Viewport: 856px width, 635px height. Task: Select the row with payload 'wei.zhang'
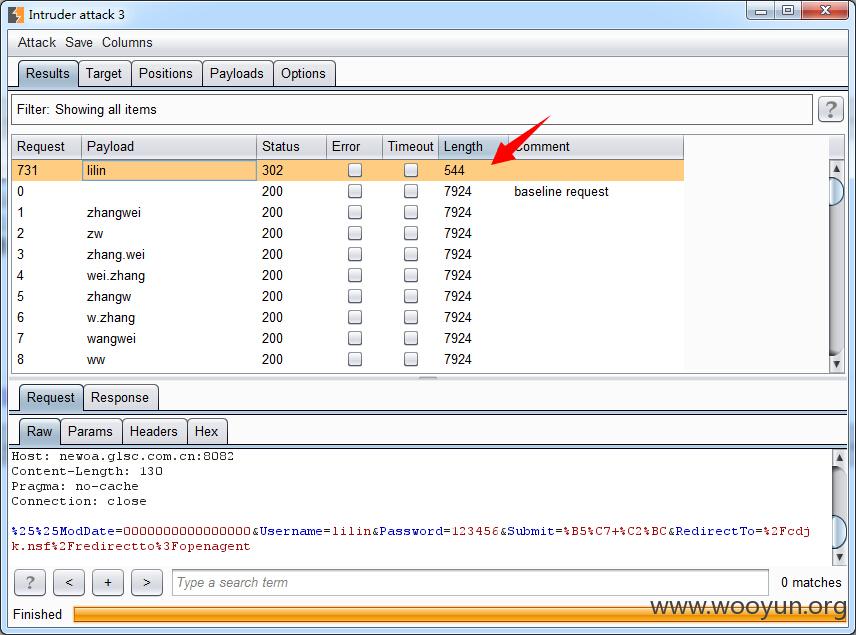point(348,275)
